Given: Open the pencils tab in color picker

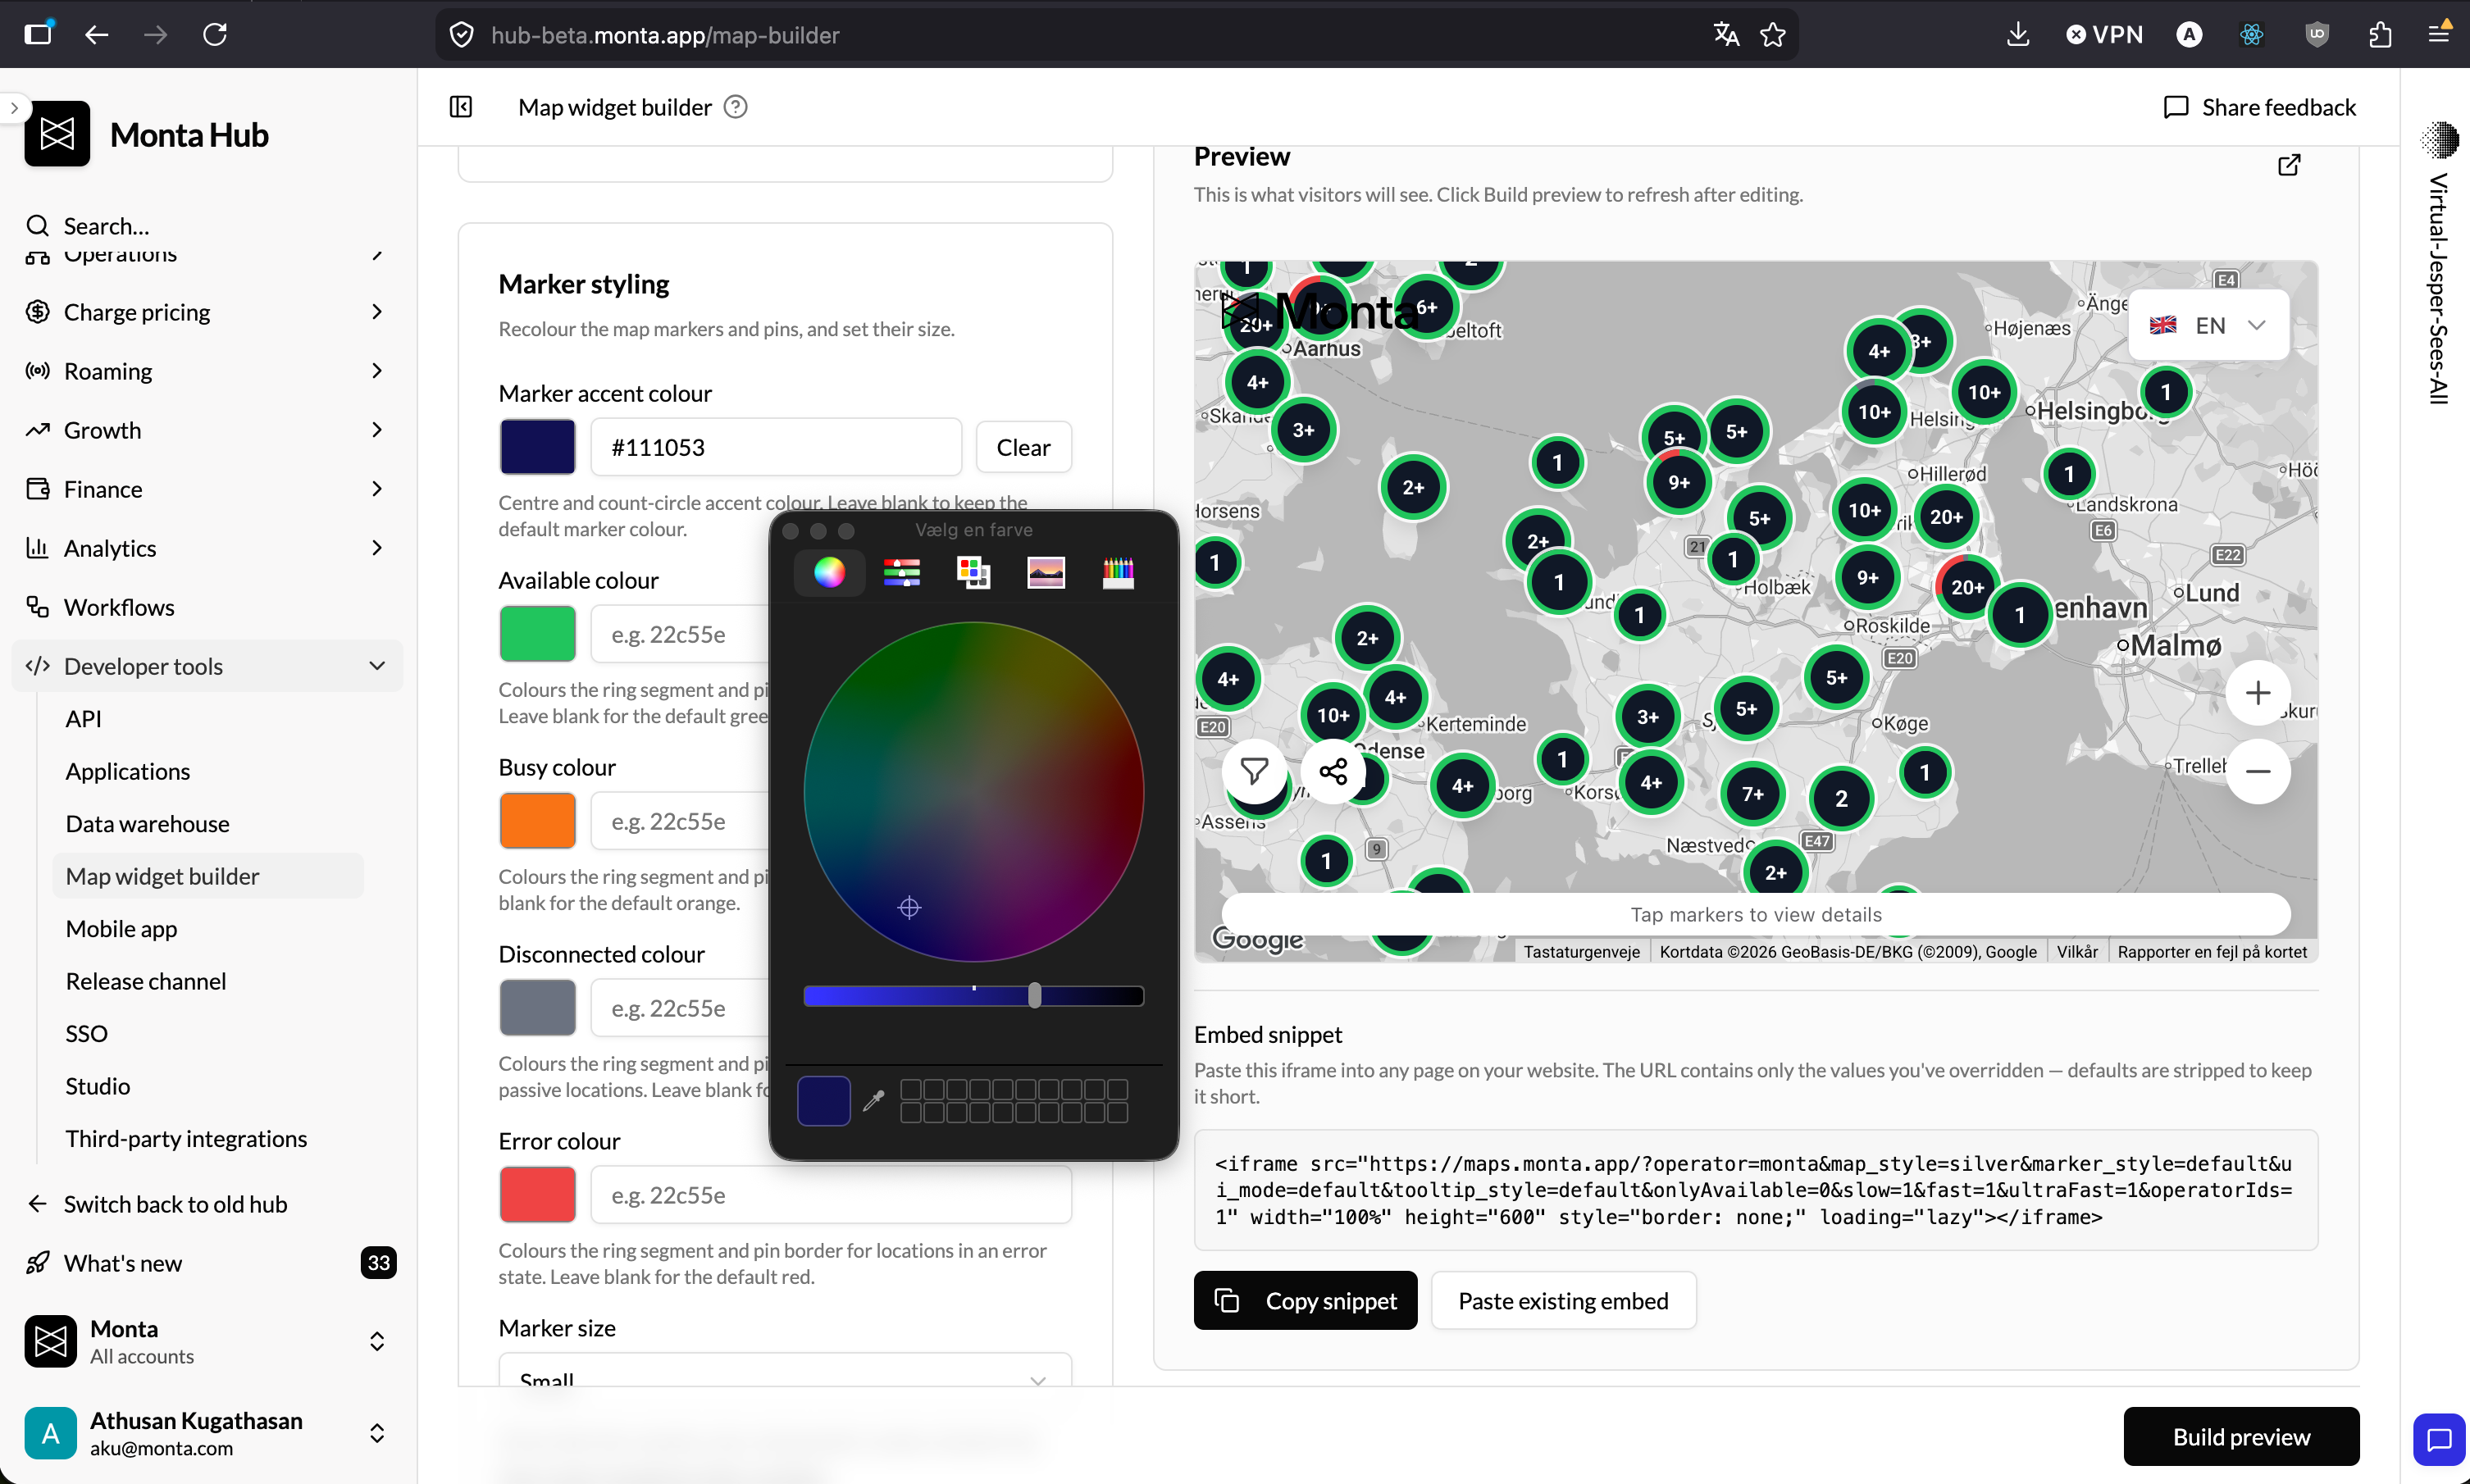Looking at the screenshot, I should [1118, 572].
